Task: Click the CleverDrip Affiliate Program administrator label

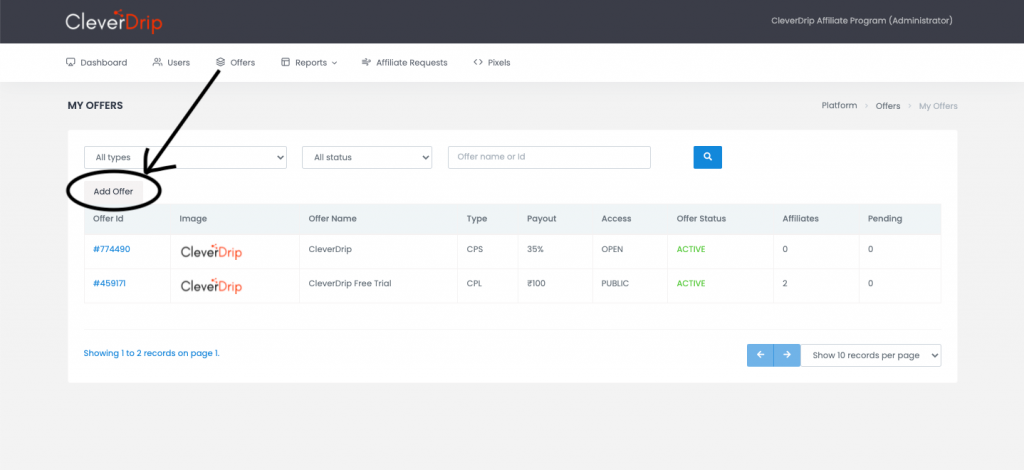Action: coord(861,21)
